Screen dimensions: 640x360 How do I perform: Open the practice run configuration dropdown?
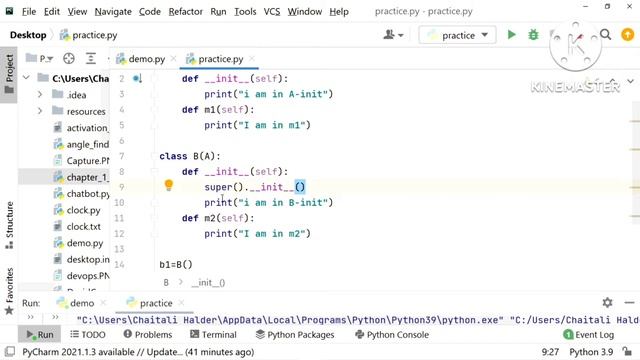(457, 35)
